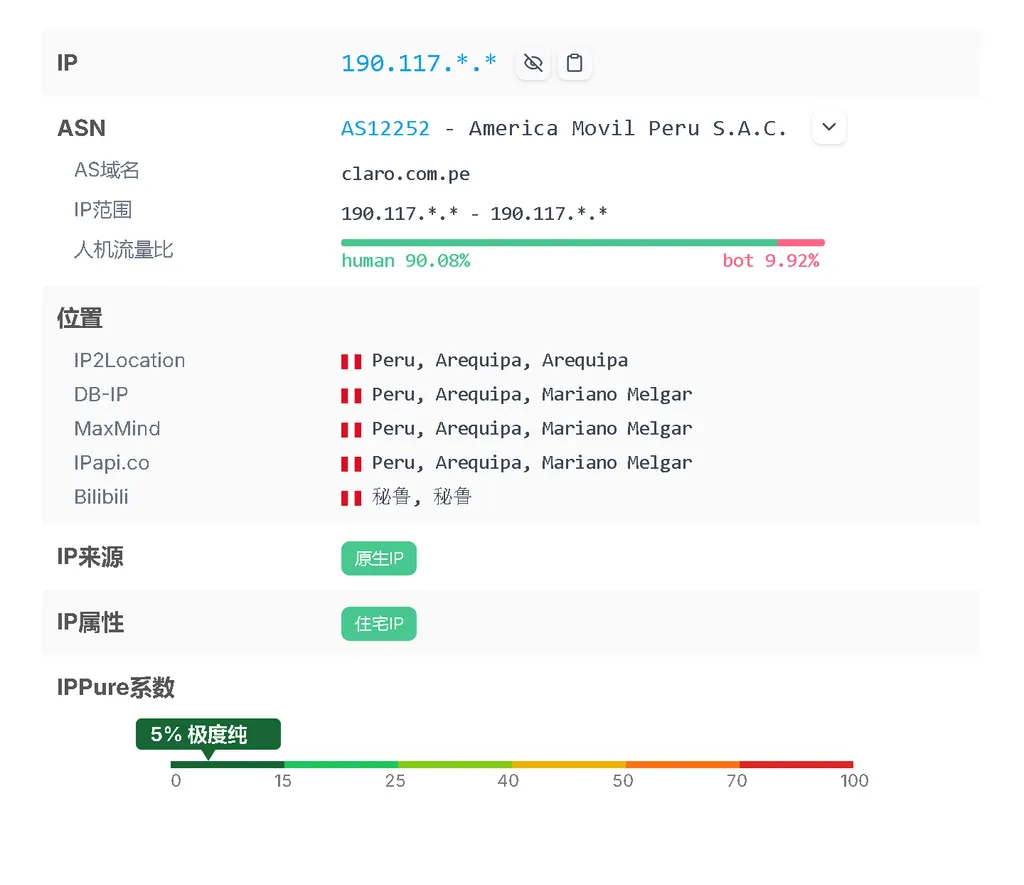Copy the IP address using the clipboard icon

point(574,62)
